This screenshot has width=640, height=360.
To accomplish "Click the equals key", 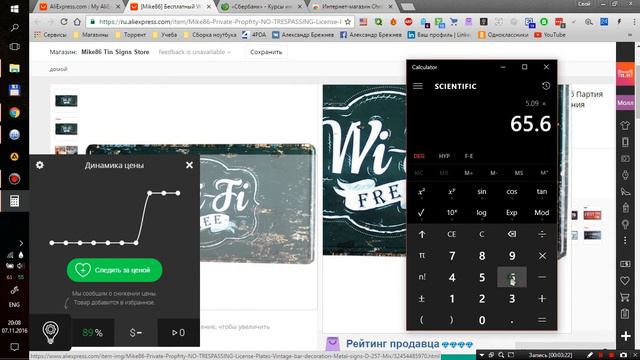I will (542, 320).
